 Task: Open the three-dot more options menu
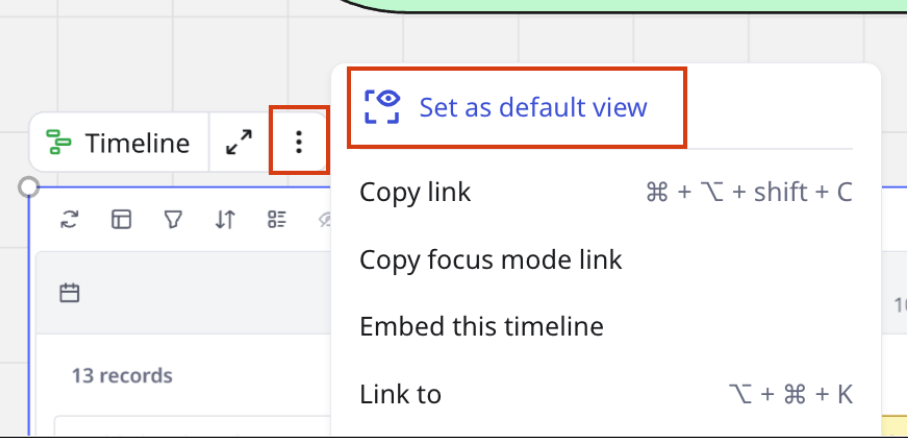(298, 142)
